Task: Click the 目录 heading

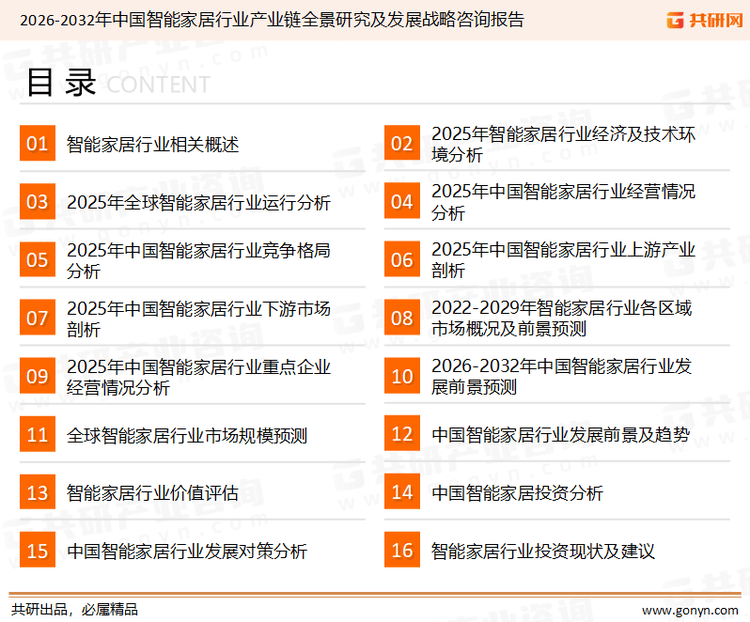Action: click(x=60, y=83)
